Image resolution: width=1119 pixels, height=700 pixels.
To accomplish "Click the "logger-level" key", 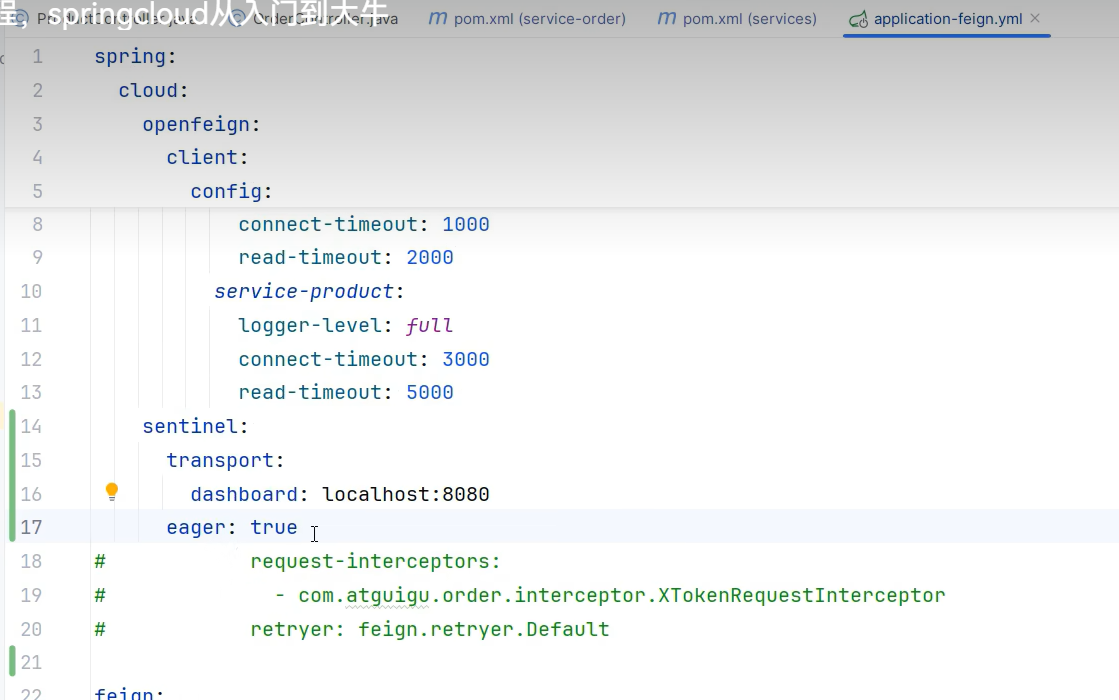I will click(310, 325).
